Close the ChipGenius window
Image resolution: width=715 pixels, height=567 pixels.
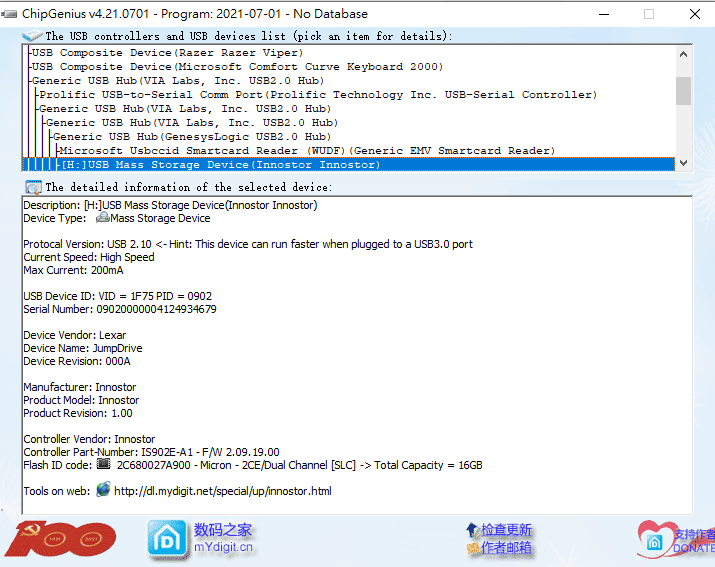tap(694, 14)
